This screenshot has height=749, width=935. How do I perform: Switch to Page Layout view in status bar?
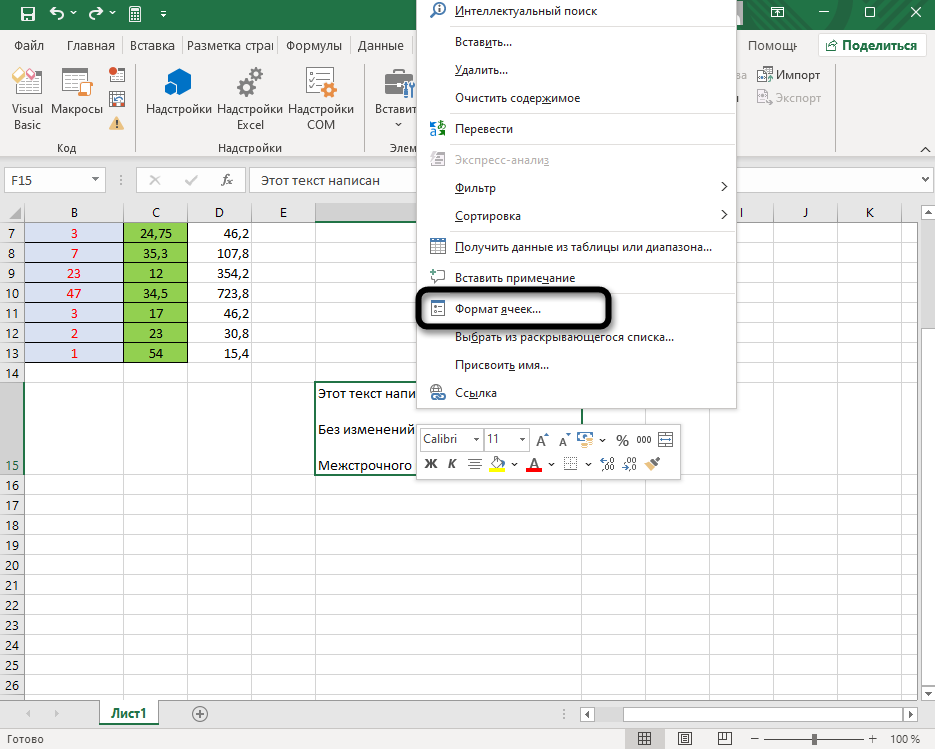point(683,739)
